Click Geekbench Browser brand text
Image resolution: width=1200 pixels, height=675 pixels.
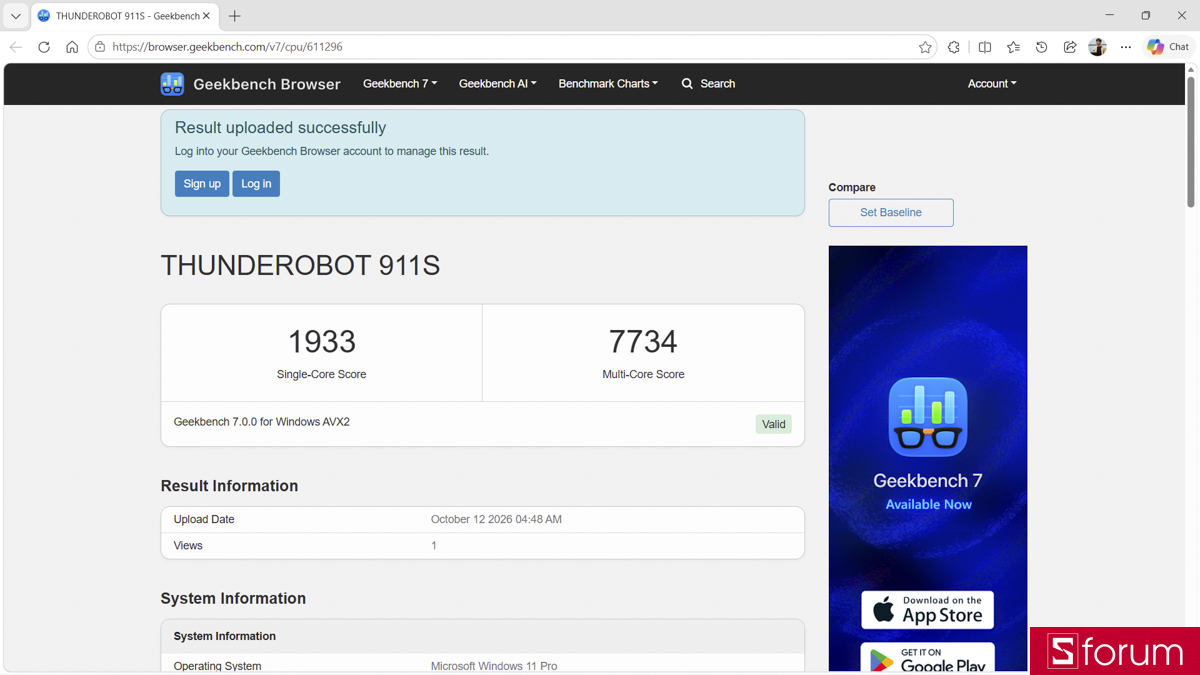click(x=267, y=84)
